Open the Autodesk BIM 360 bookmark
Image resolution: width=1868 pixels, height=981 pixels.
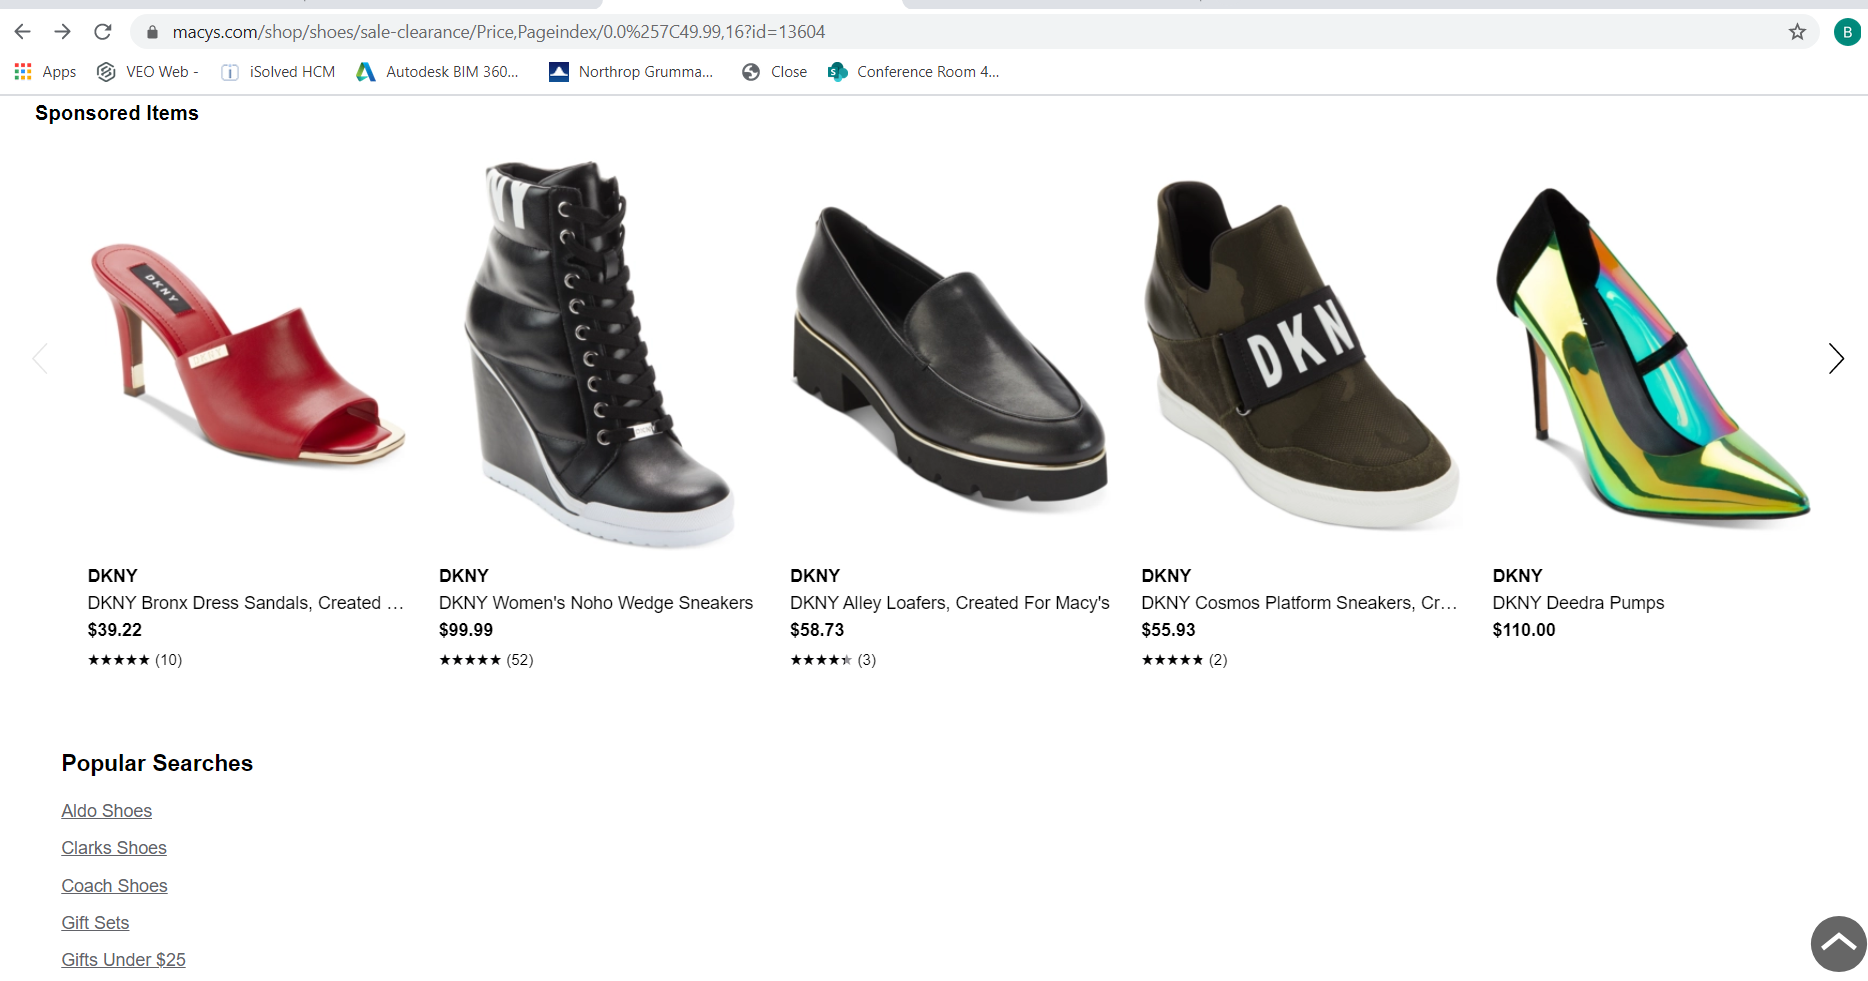tap(438, 72)
